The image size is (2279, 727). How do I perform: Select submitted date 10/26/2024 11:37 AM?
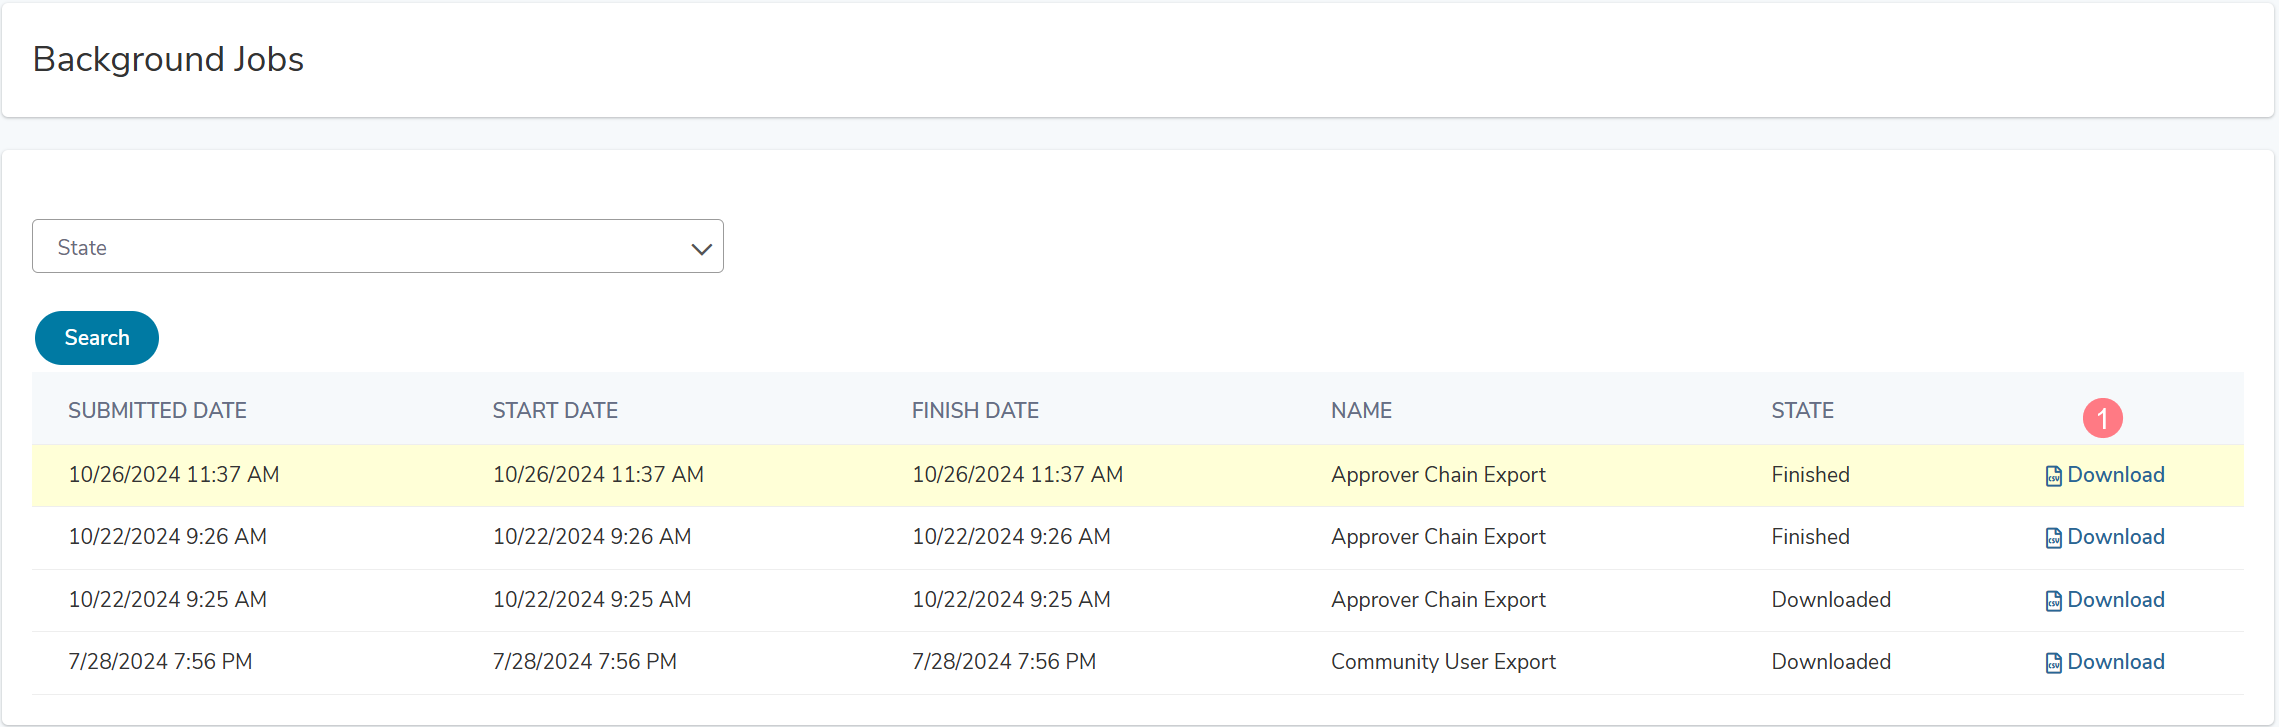pos(174,475)
